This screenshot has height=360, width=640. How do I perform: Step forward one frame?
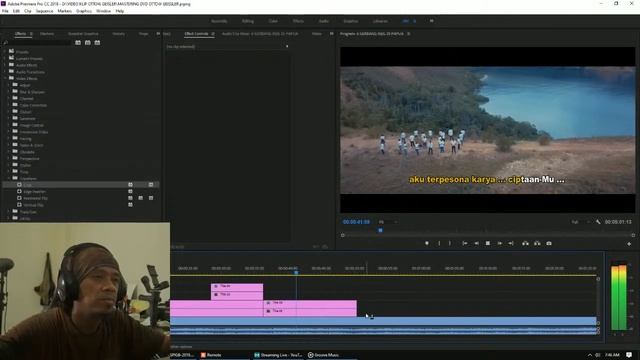coord(499,243)
